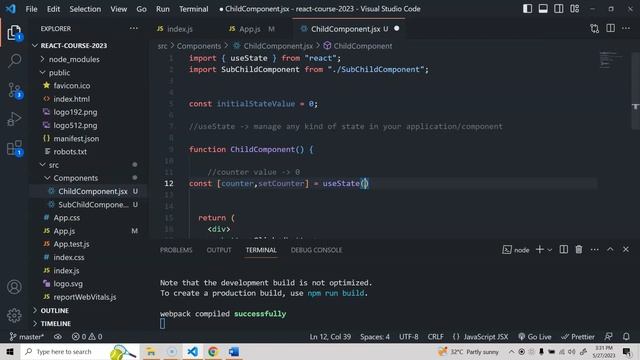Open Visual Studio Code from taskbar

(x=193, y=351)
